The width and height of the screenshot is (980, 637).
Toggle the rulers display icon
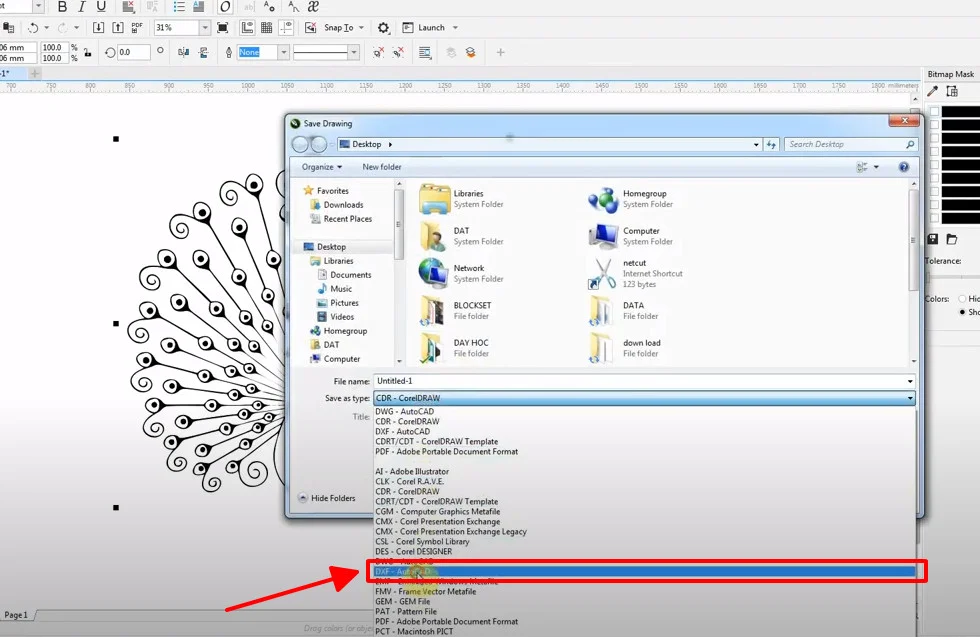(247, 28)
